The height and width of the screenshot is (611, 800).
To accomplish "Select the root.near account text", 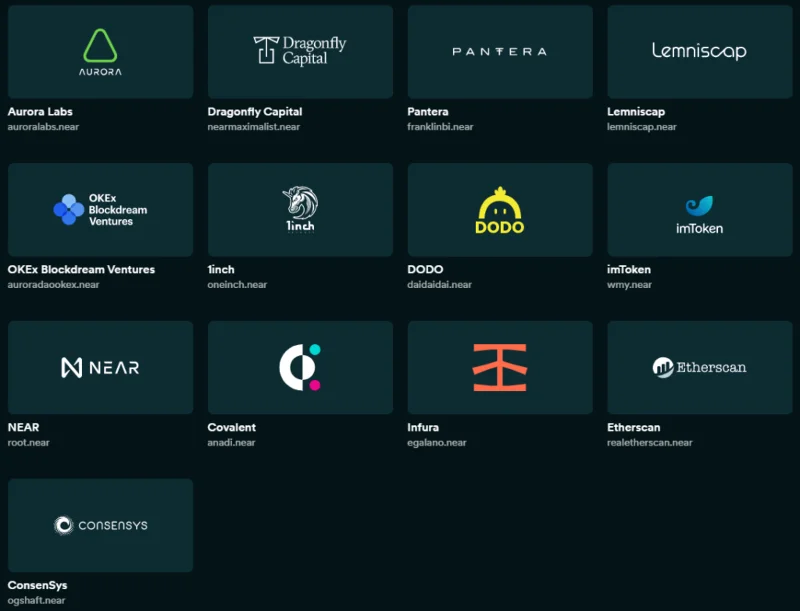I will (x=29, y=443).
